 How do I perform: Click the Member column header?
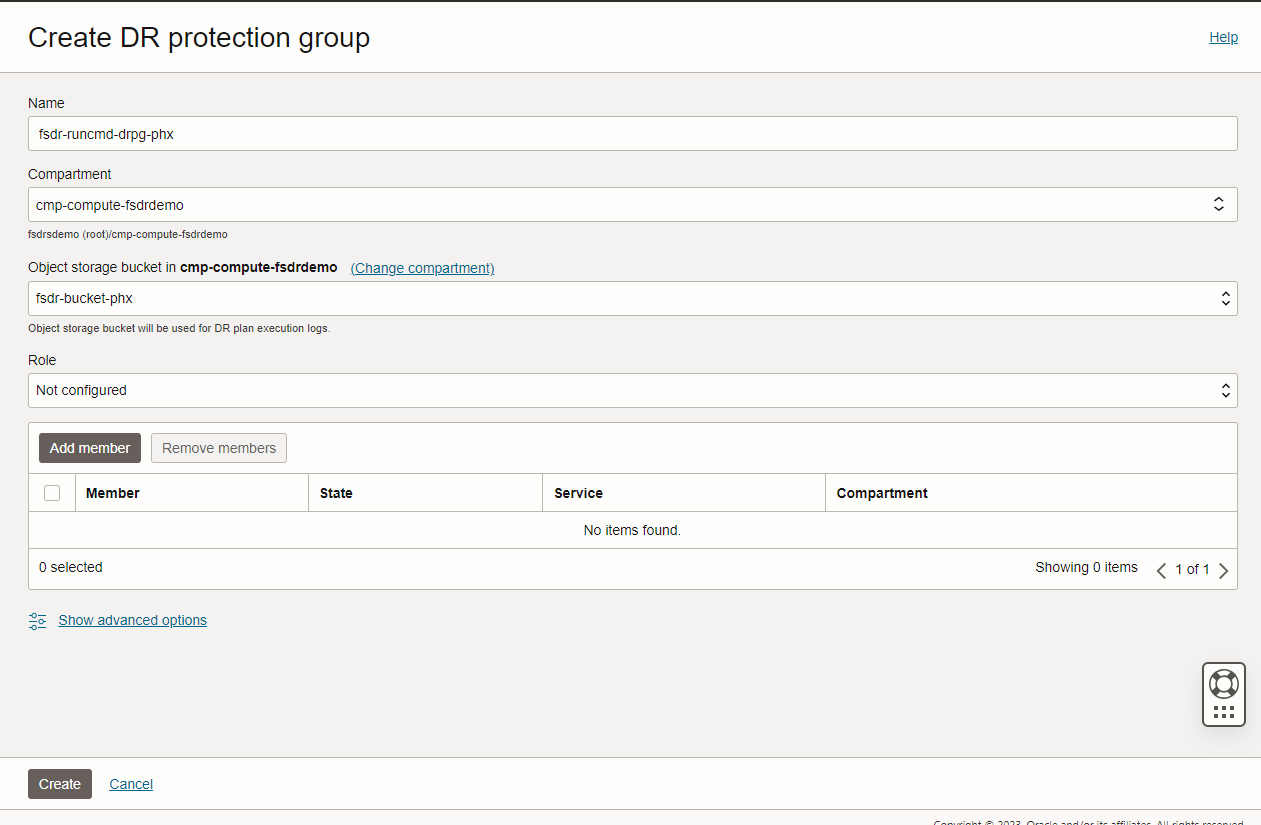click(x=113, y=493)
